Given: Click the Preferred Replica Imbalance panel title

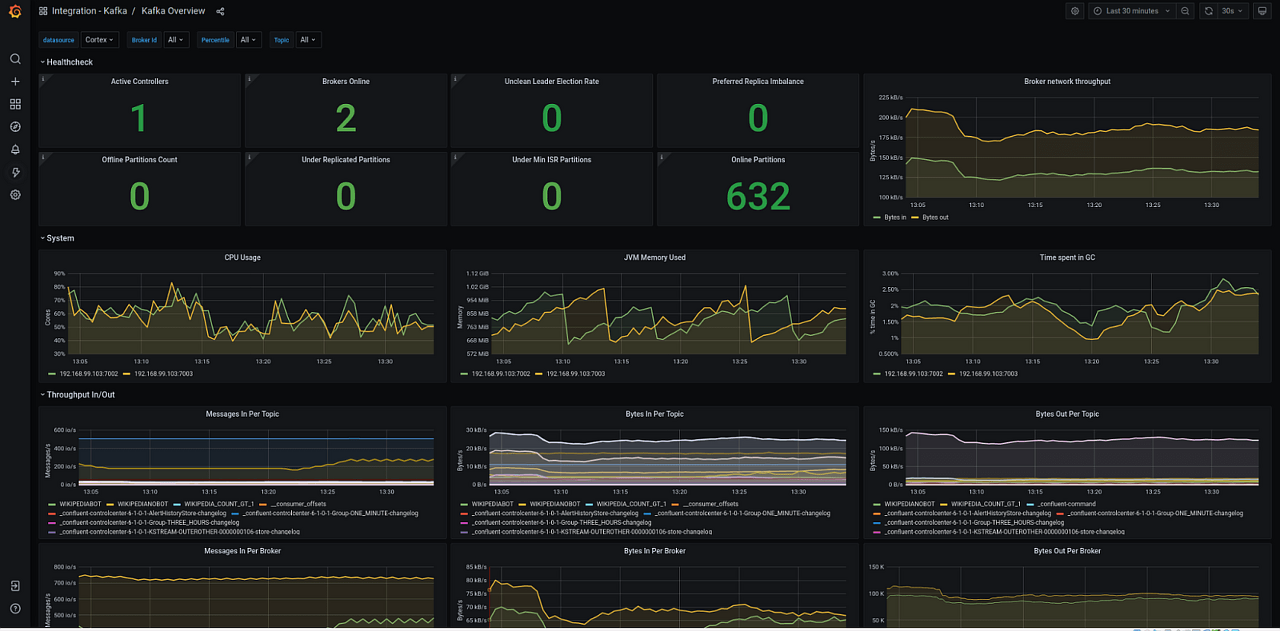Looking at the screenshot, I should click(x=758, y=81).
